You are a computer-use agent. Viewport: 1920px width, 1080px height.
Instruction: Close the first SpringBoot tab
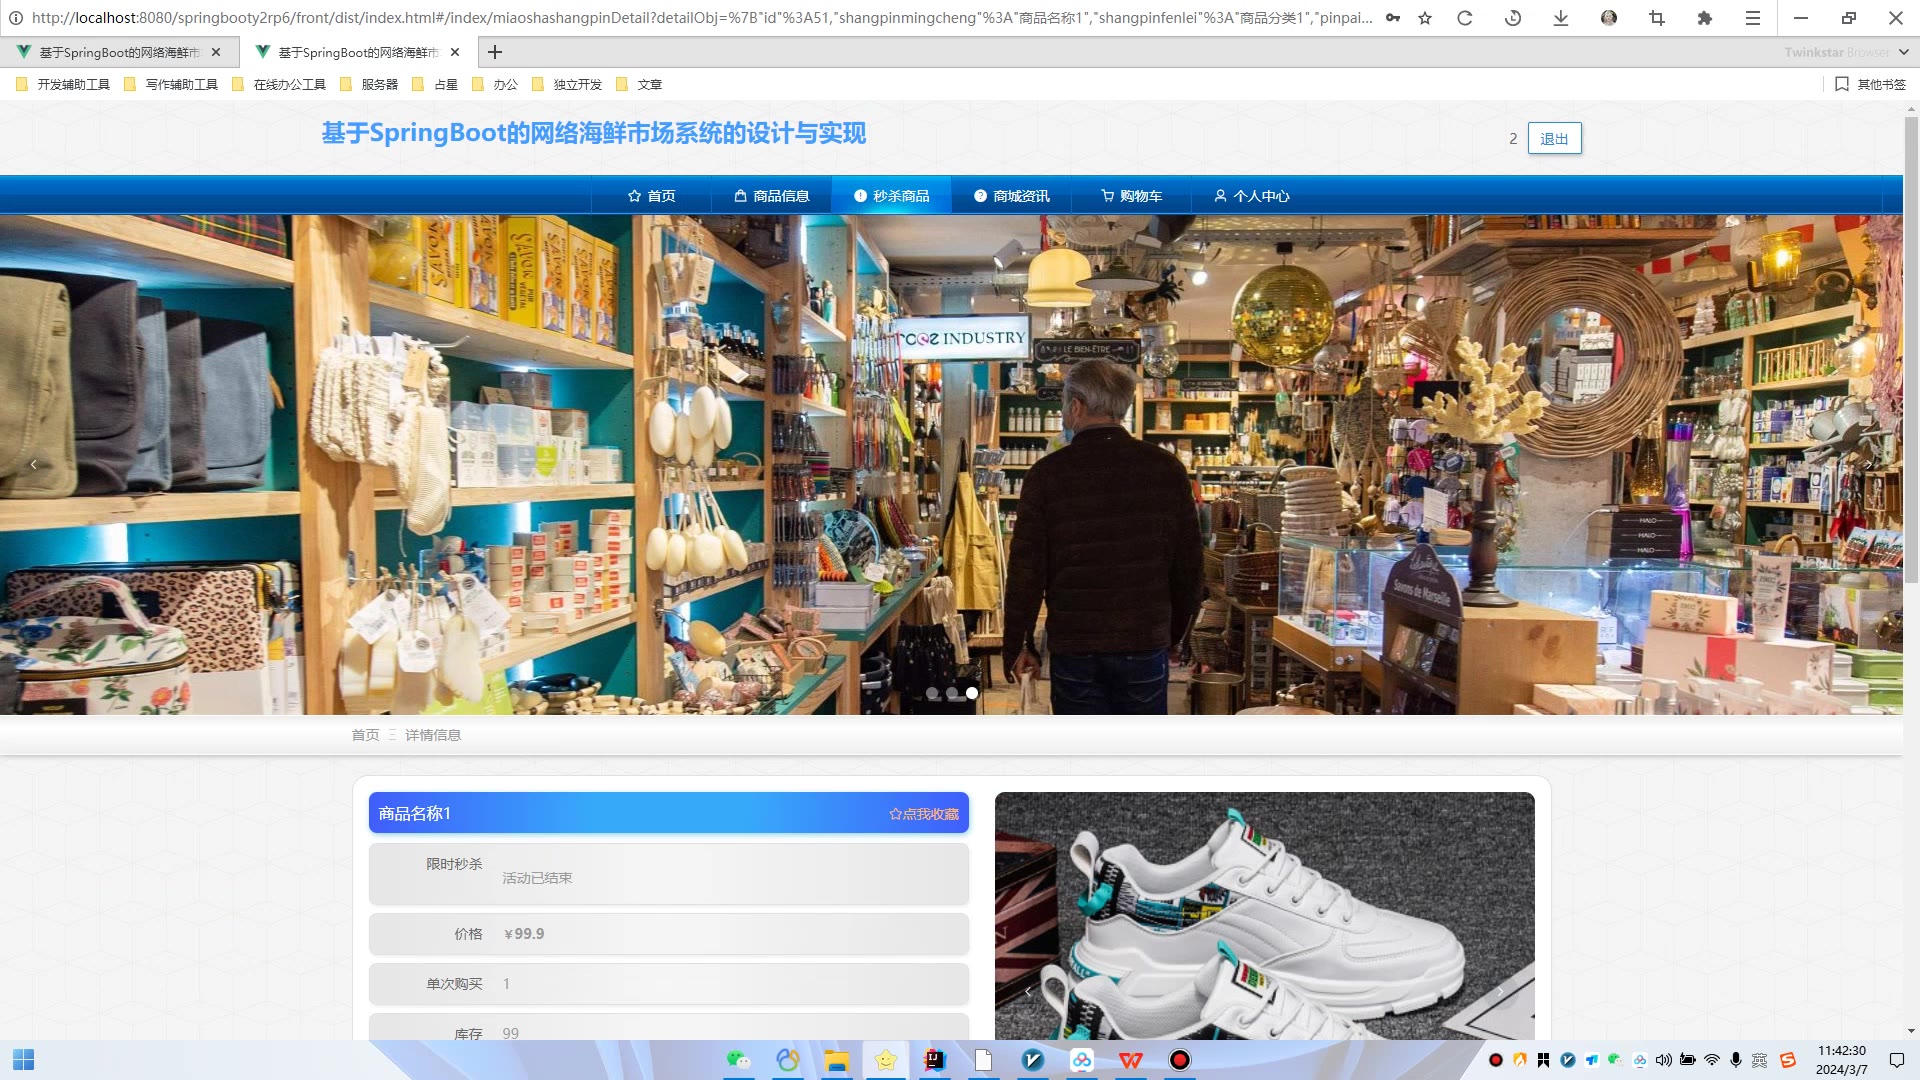[216, 52]
